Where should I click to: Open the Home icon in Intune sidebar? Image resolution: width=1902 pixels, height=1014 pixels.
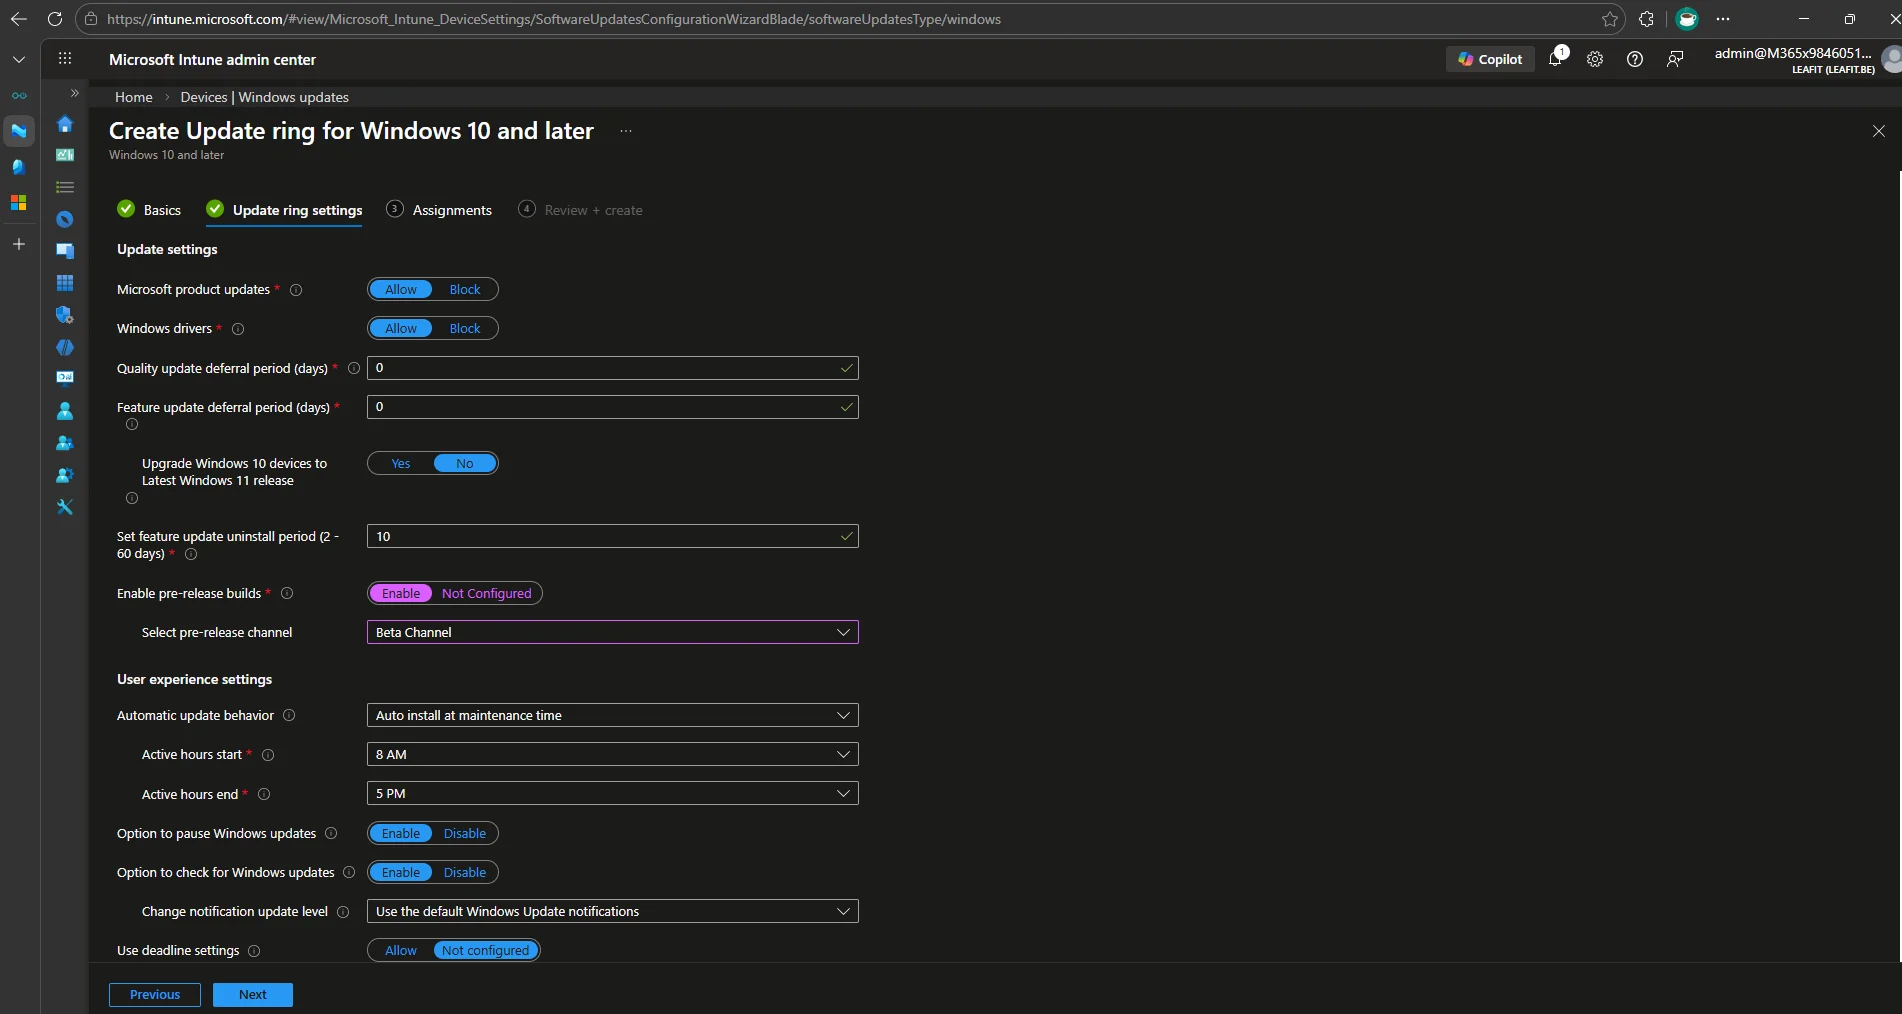[65, 124]
